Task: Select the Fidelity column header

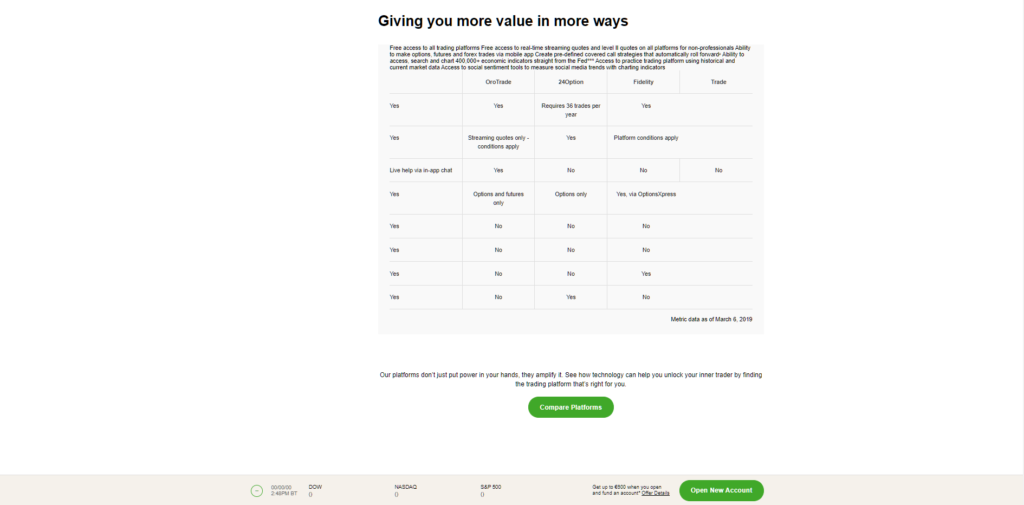Action: 643,82
